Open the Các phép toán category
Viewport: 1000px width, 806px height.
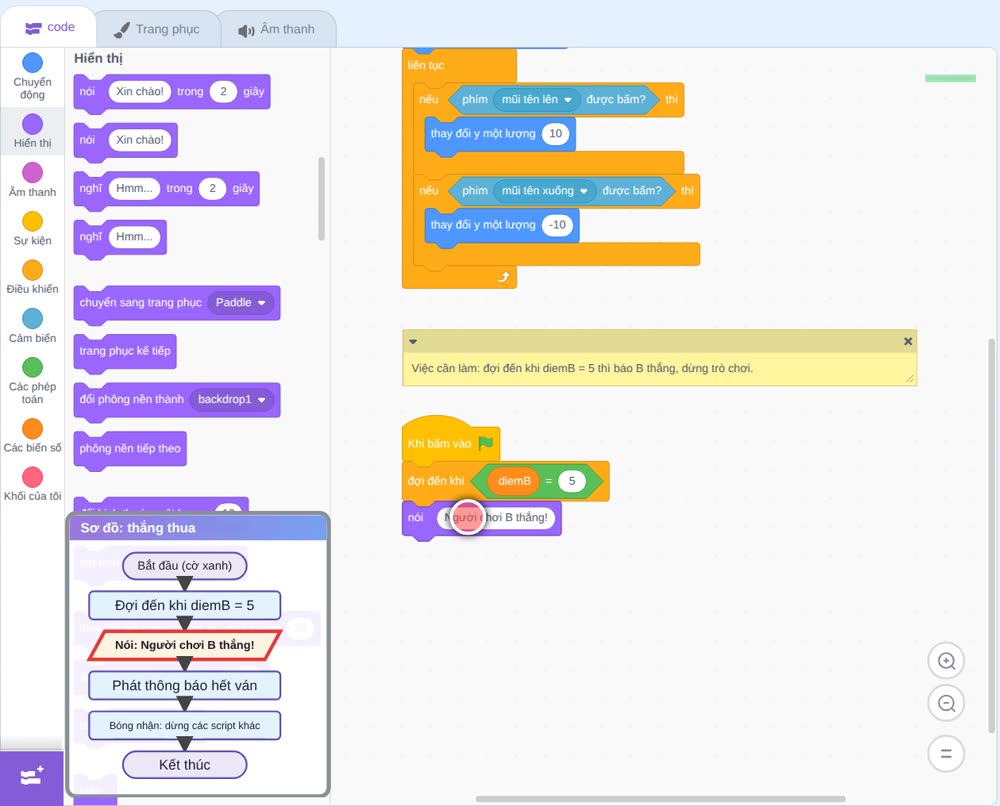pyautogui.click(x=33, y=381)
